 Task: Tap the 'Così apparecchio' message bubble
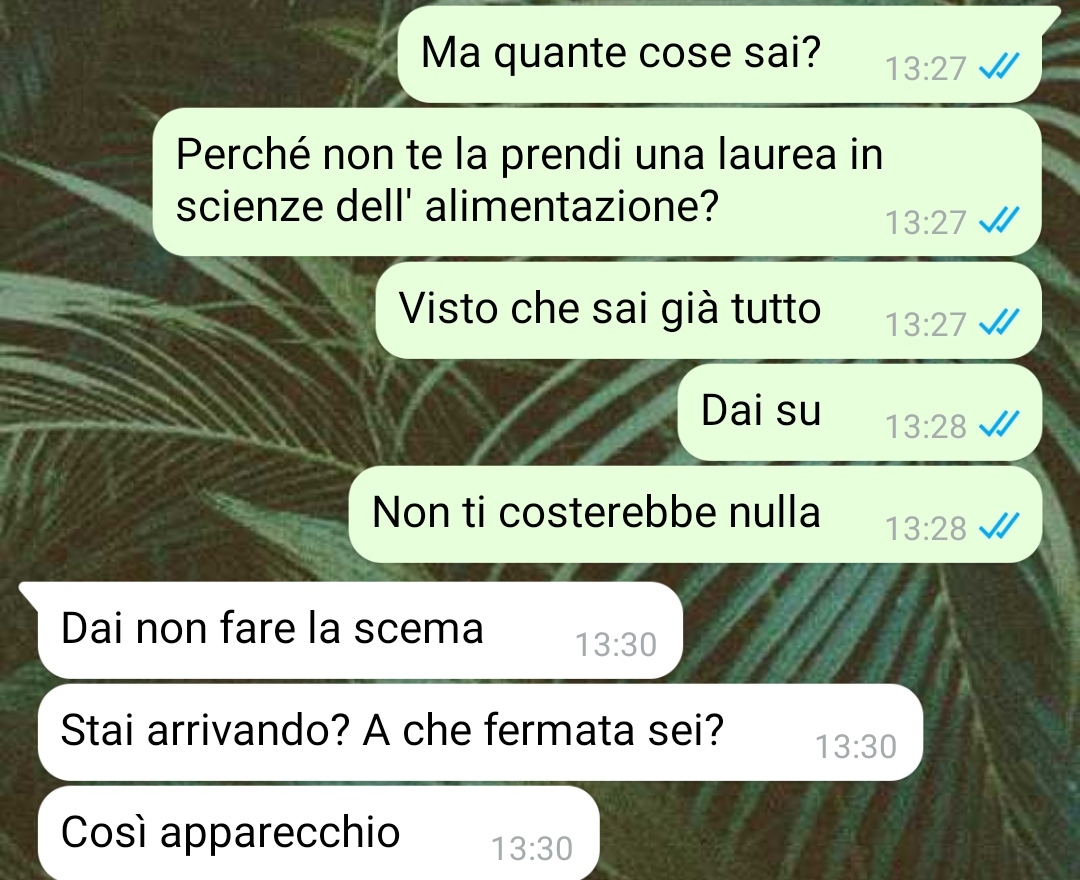point(318,832)
